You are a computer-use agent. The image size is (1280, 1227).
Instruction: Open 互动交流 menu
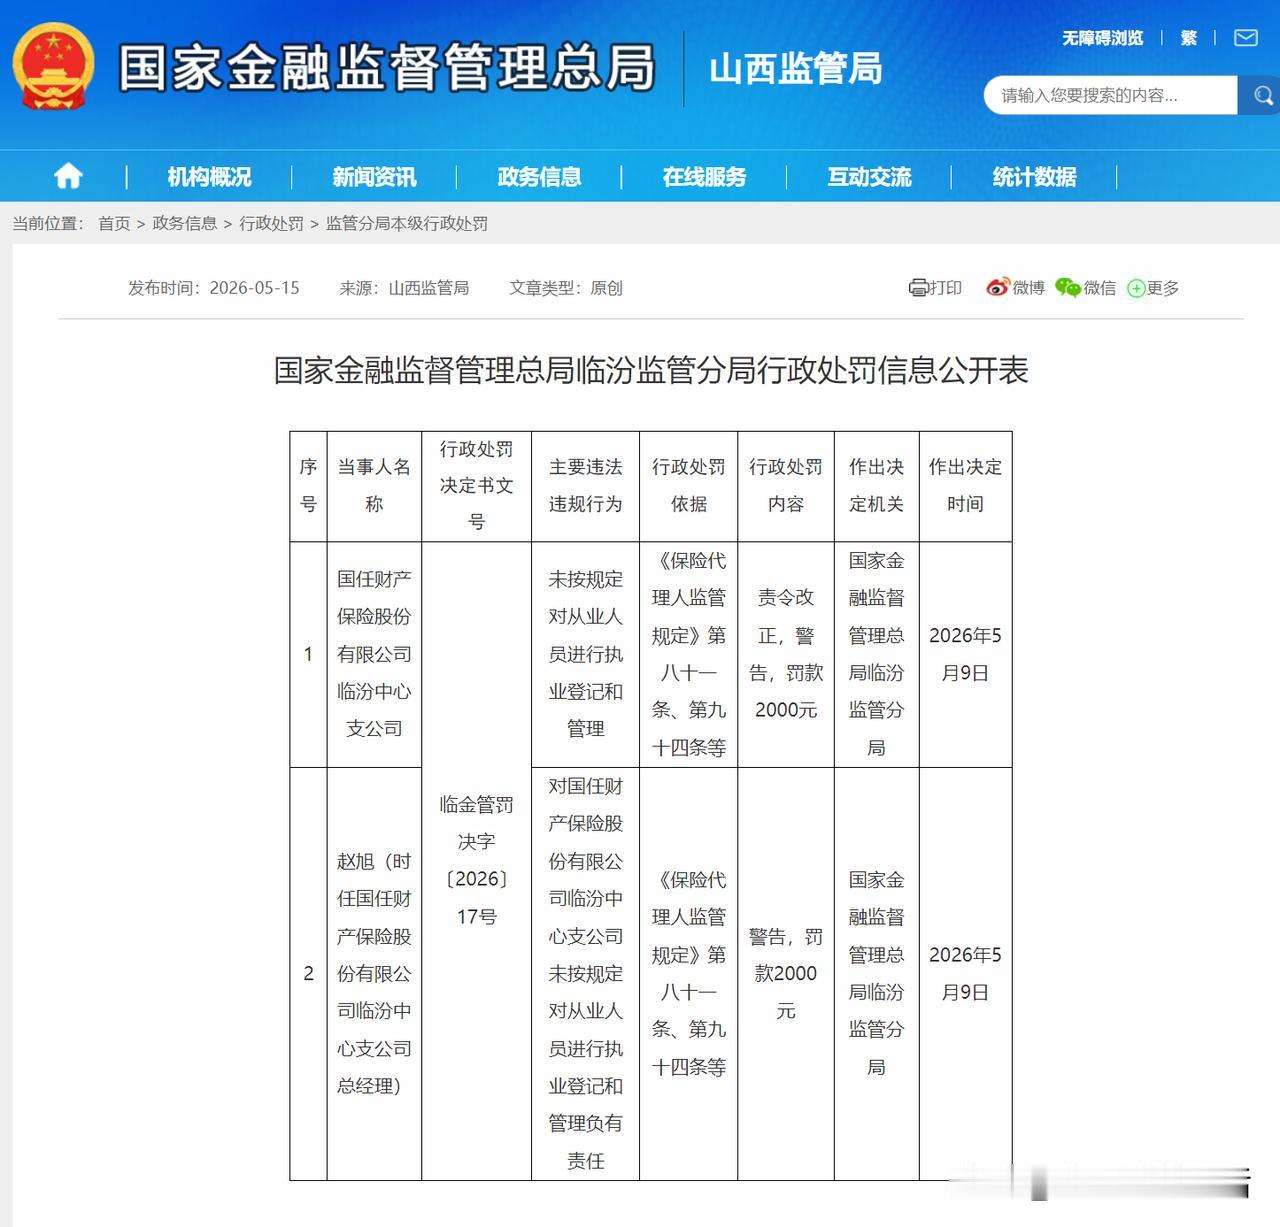(x=869, y=177)
